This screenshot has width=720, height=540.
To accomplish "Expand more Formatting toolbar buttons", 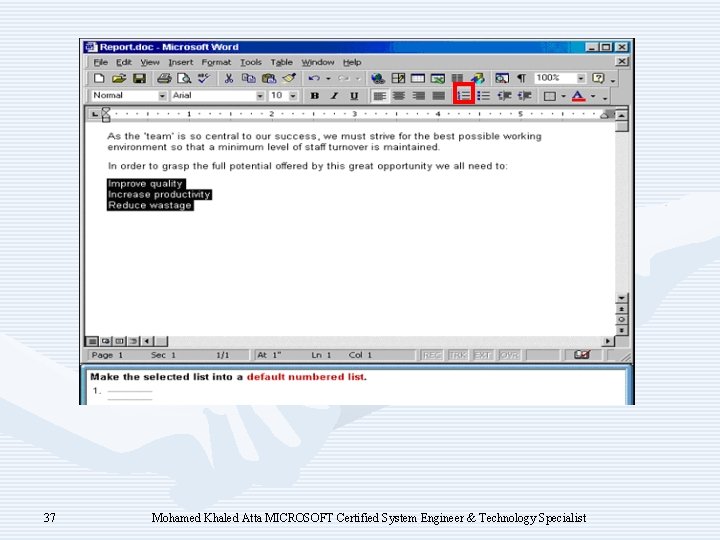I will pyautogui.click(x=605, y=97).
